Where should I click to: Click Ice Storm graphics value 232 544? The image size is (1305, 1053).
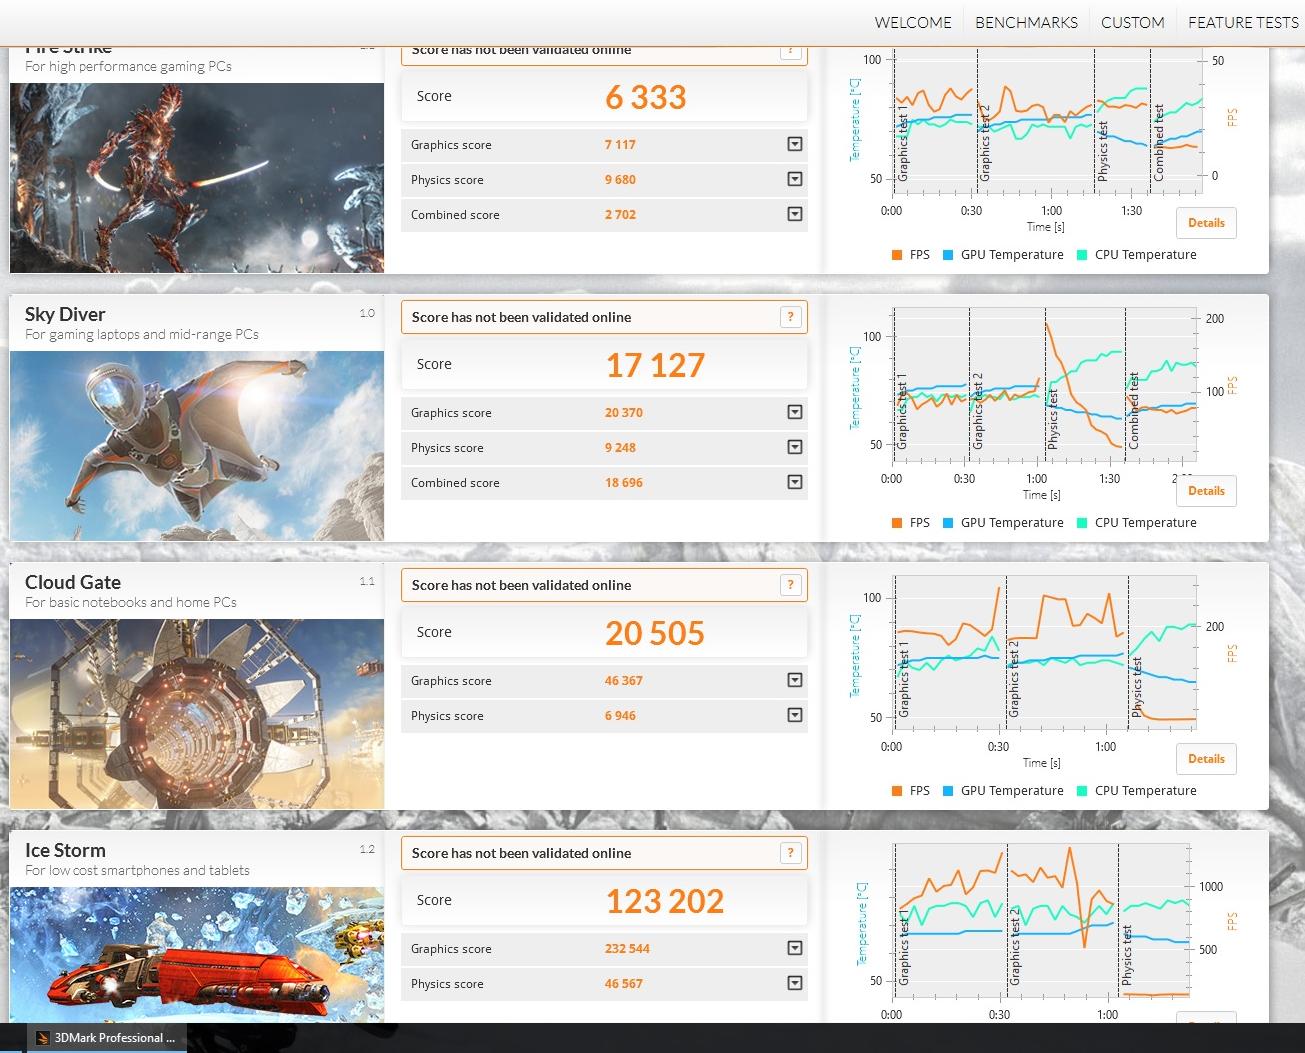tap(627, 948)
